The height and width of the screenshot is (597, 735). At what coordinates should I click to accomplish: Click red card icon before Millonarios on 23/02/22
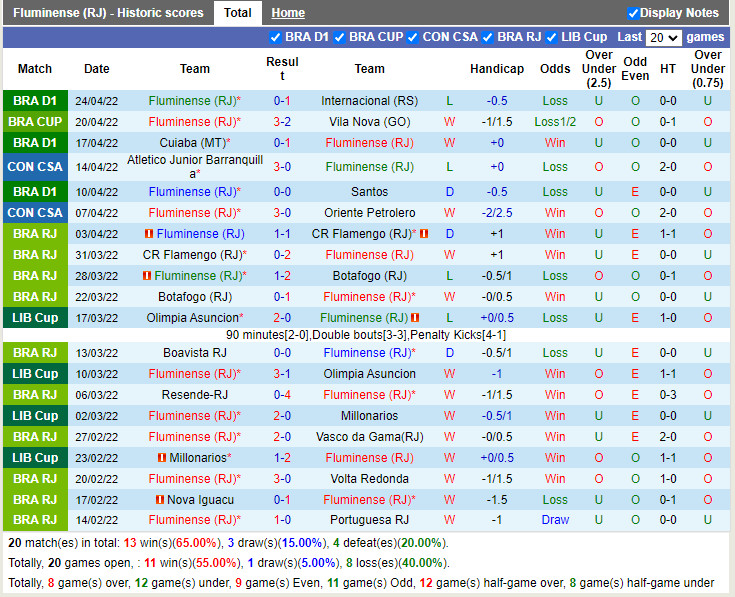tap(161, 458)
